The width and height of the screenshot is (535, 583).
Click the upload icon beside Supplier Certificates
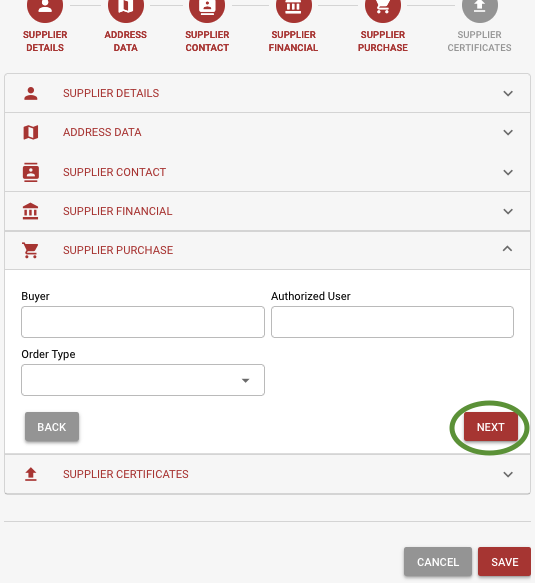click(x=30, y=474)
